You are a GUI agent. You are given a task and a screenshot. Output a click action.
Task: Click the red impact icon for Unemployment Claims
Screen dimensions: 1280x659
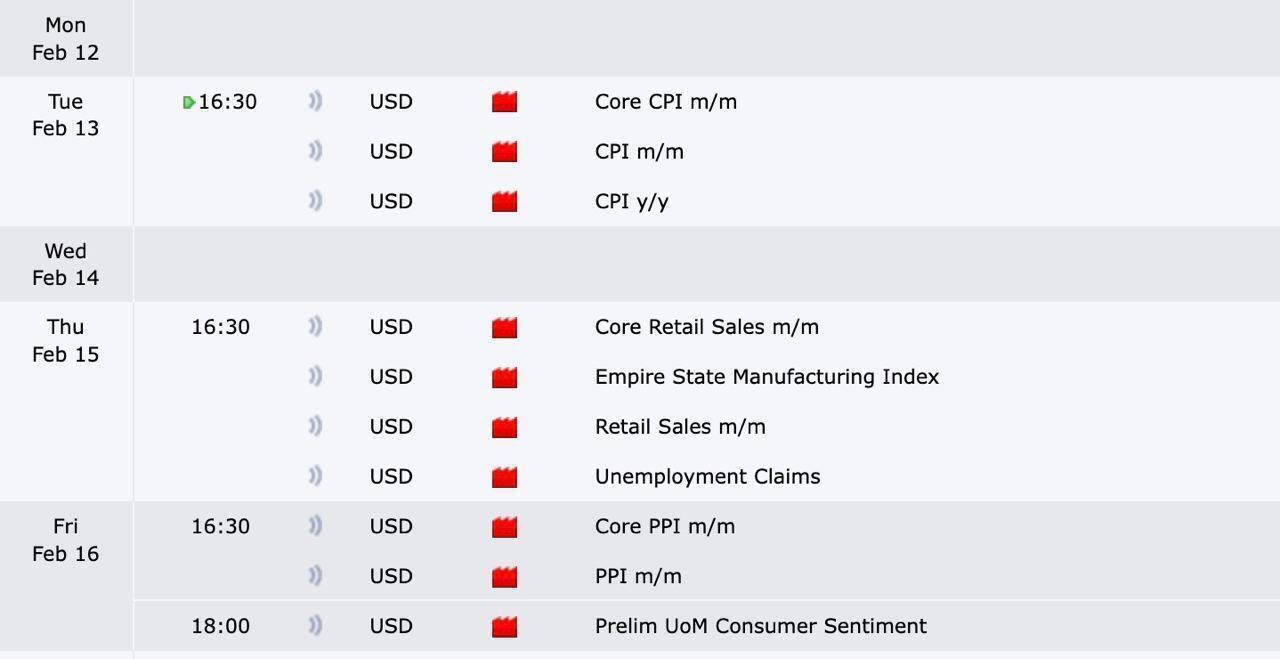pyautogui.click(x=505, y=477)
